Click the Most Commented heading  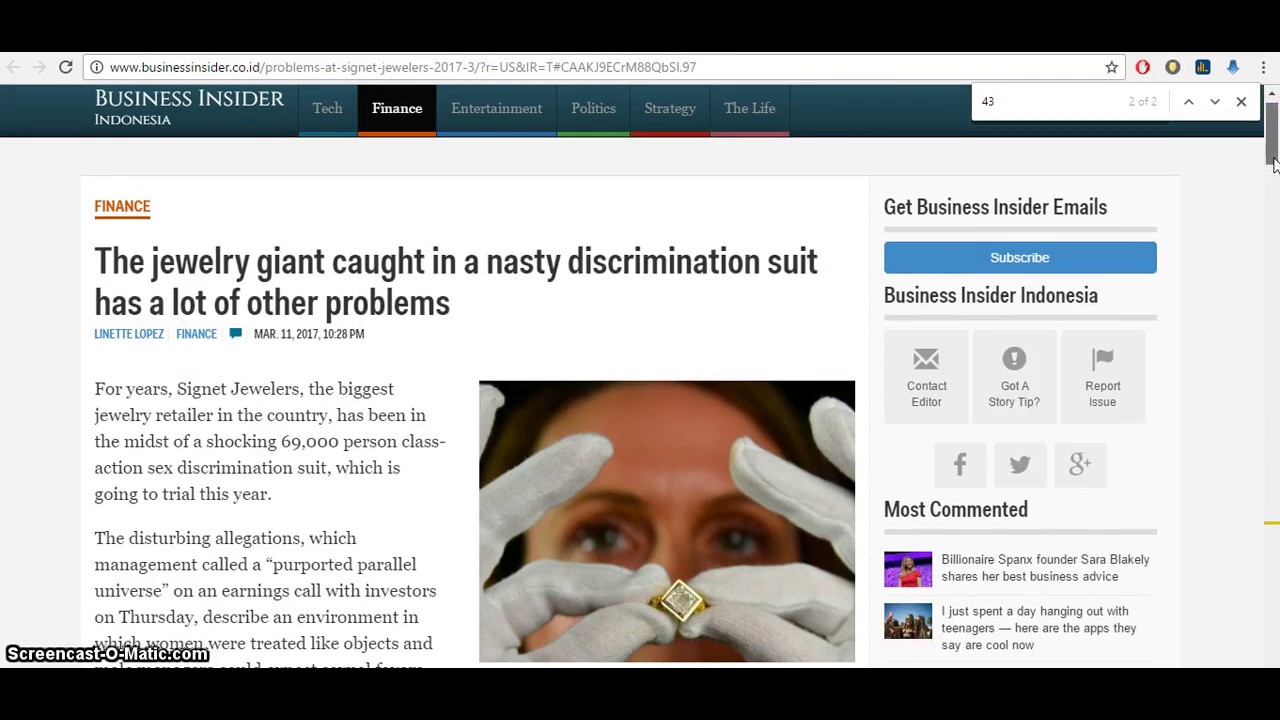point(955,510)
